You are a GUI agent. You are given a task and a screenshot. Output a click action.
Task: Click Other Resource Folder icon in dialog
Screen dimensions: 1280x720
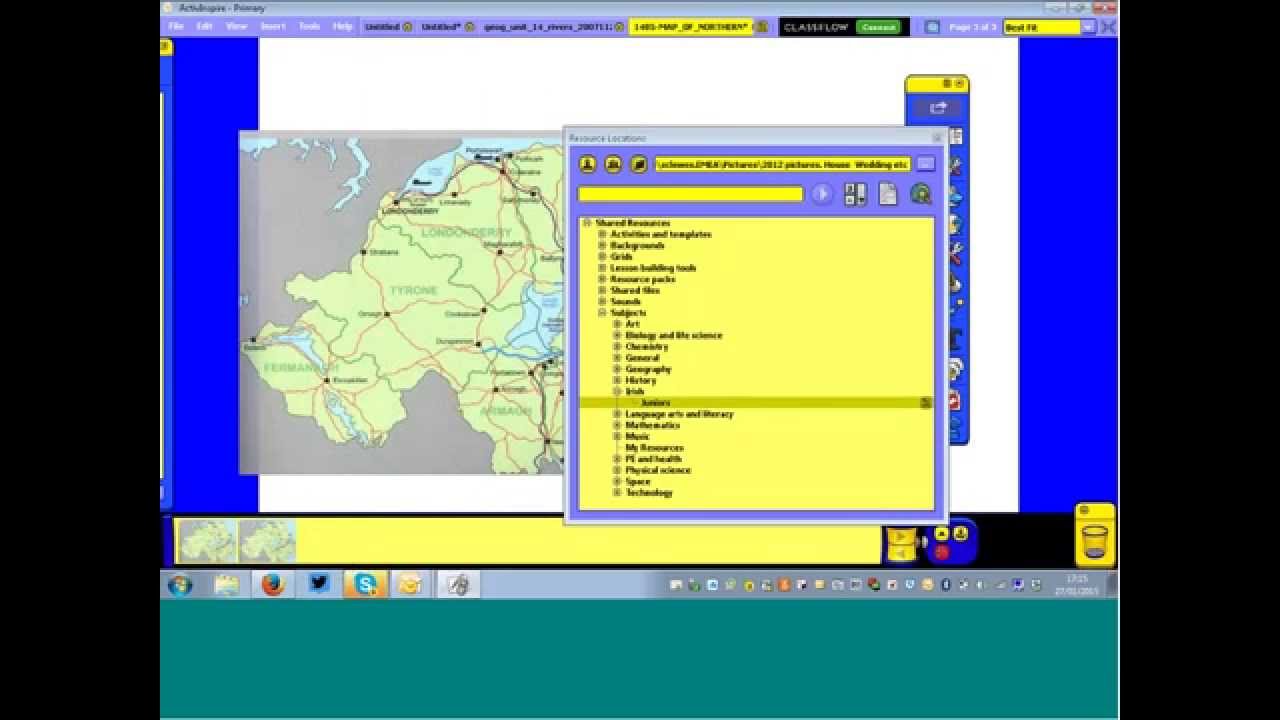pyautogui.click(x=639, y=164)
